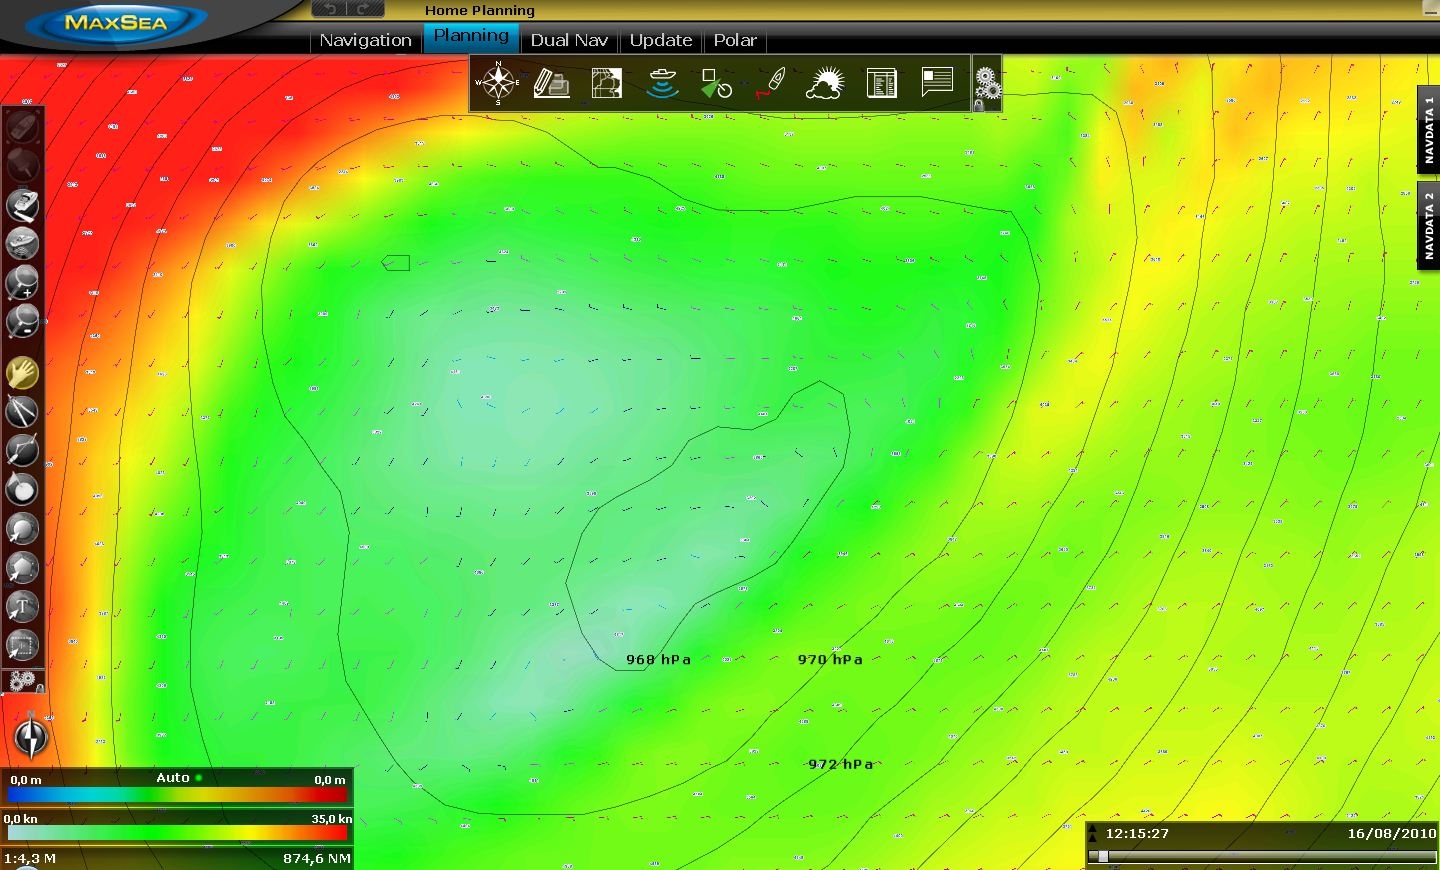Screen dimensions: 1440x870
Task: Click the boat sounder icon
Action: pos(662,83)
